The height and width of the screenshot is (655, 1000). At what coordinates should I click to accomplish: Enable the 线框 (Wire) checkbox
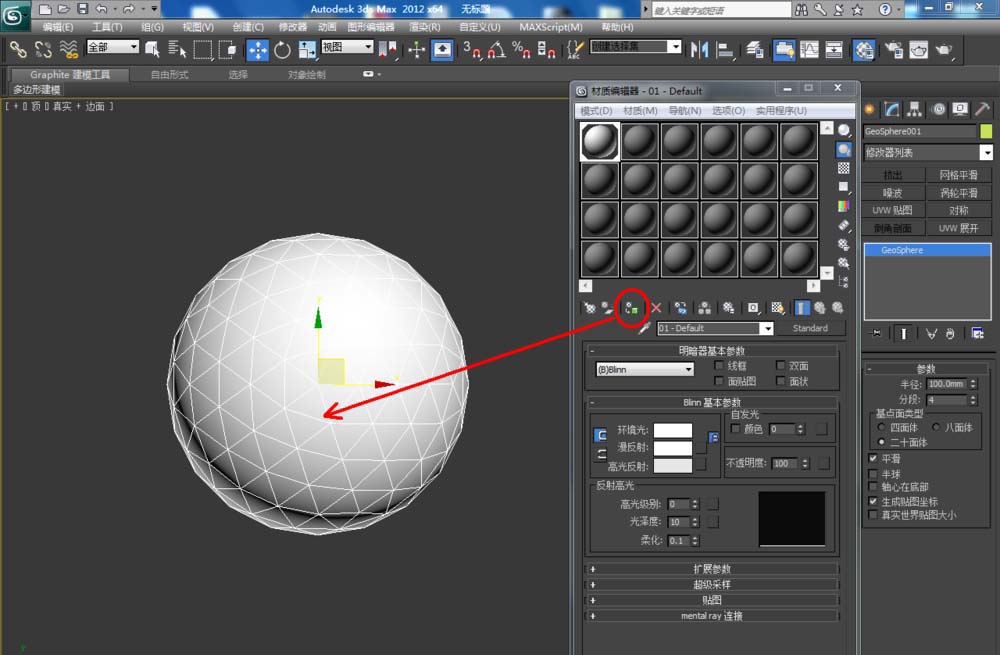[x=720, y=366]
